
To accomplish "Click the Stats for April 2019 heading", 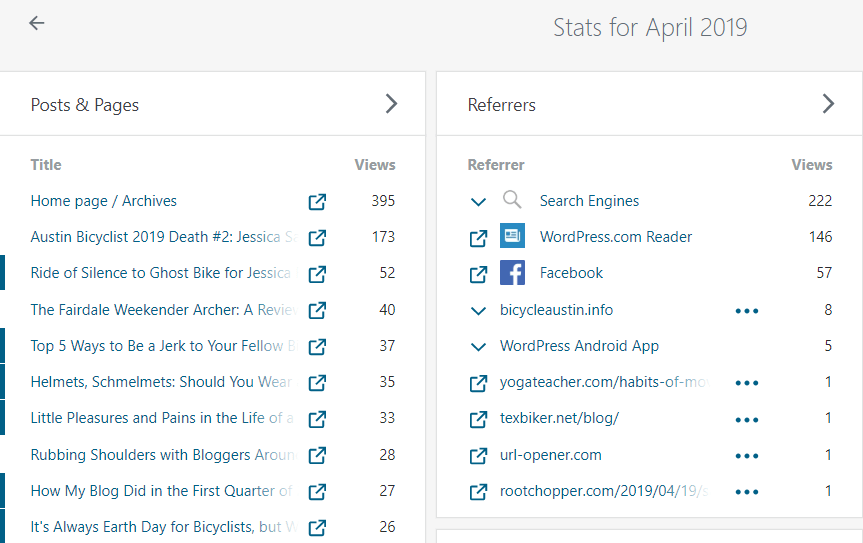I will [x=650, y=27].
